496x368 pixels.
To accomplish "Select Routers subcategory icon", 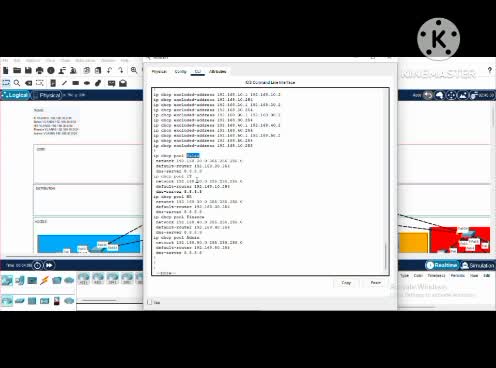I will click(x=7, y=301).
